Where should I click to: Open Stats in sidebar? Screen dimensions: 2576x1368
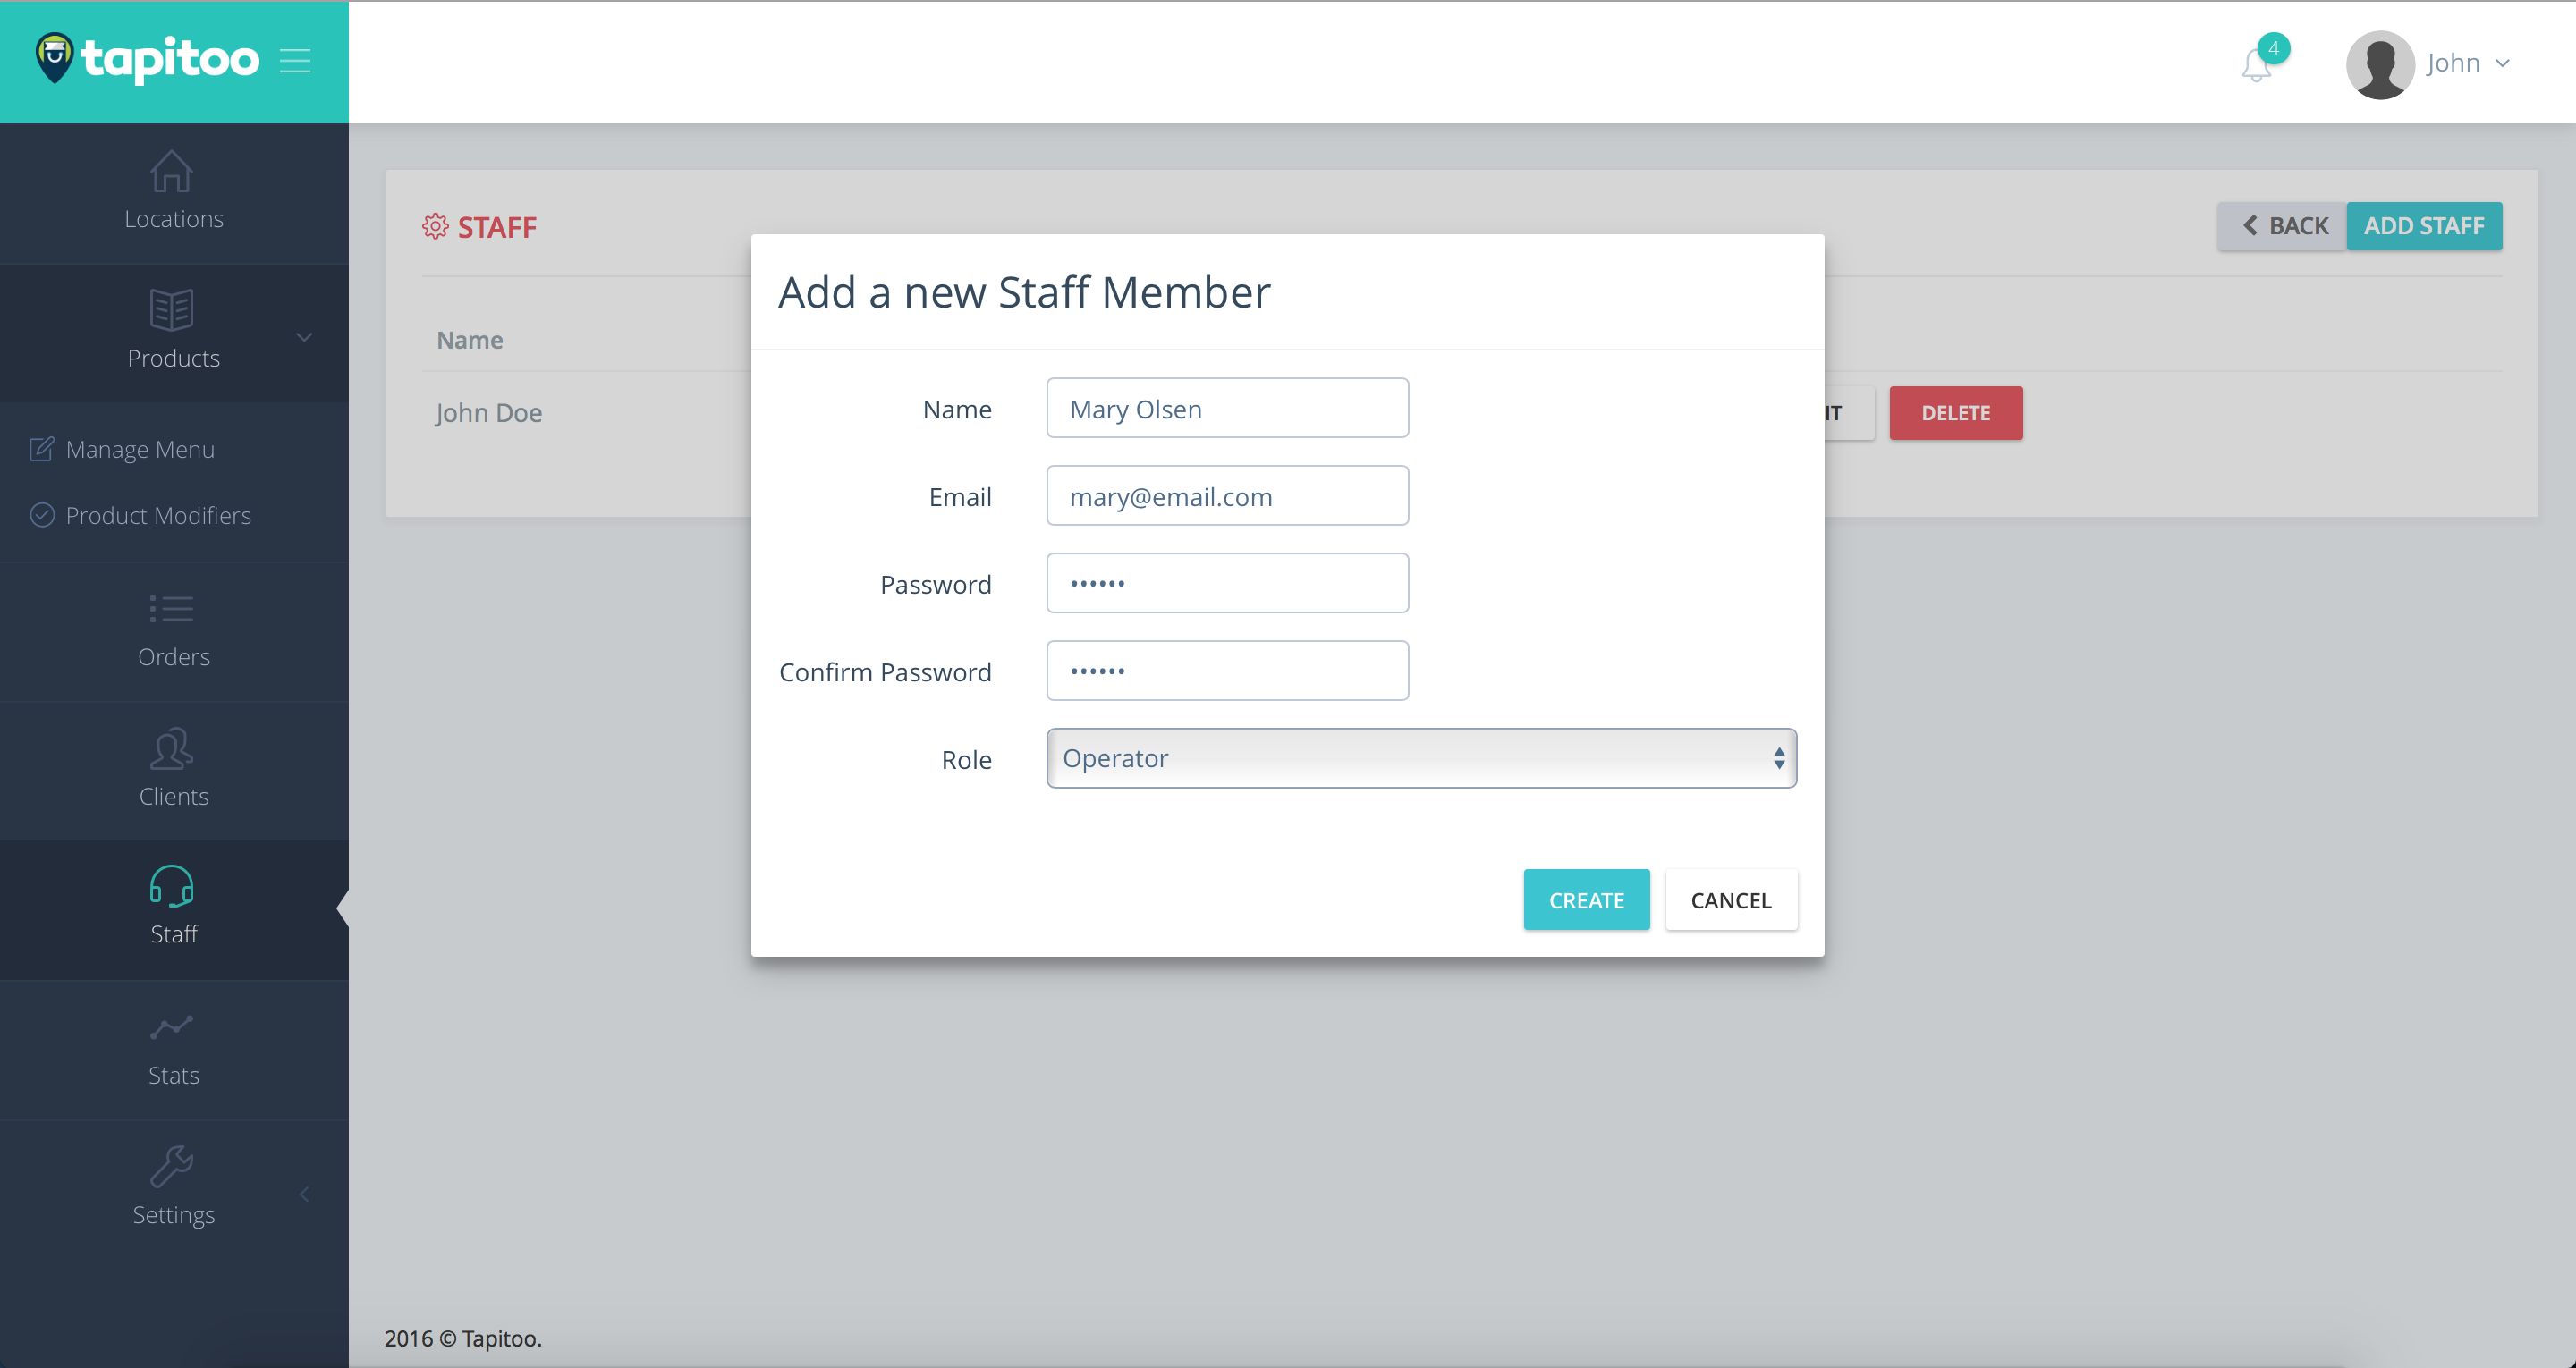tap(174, 1050)
